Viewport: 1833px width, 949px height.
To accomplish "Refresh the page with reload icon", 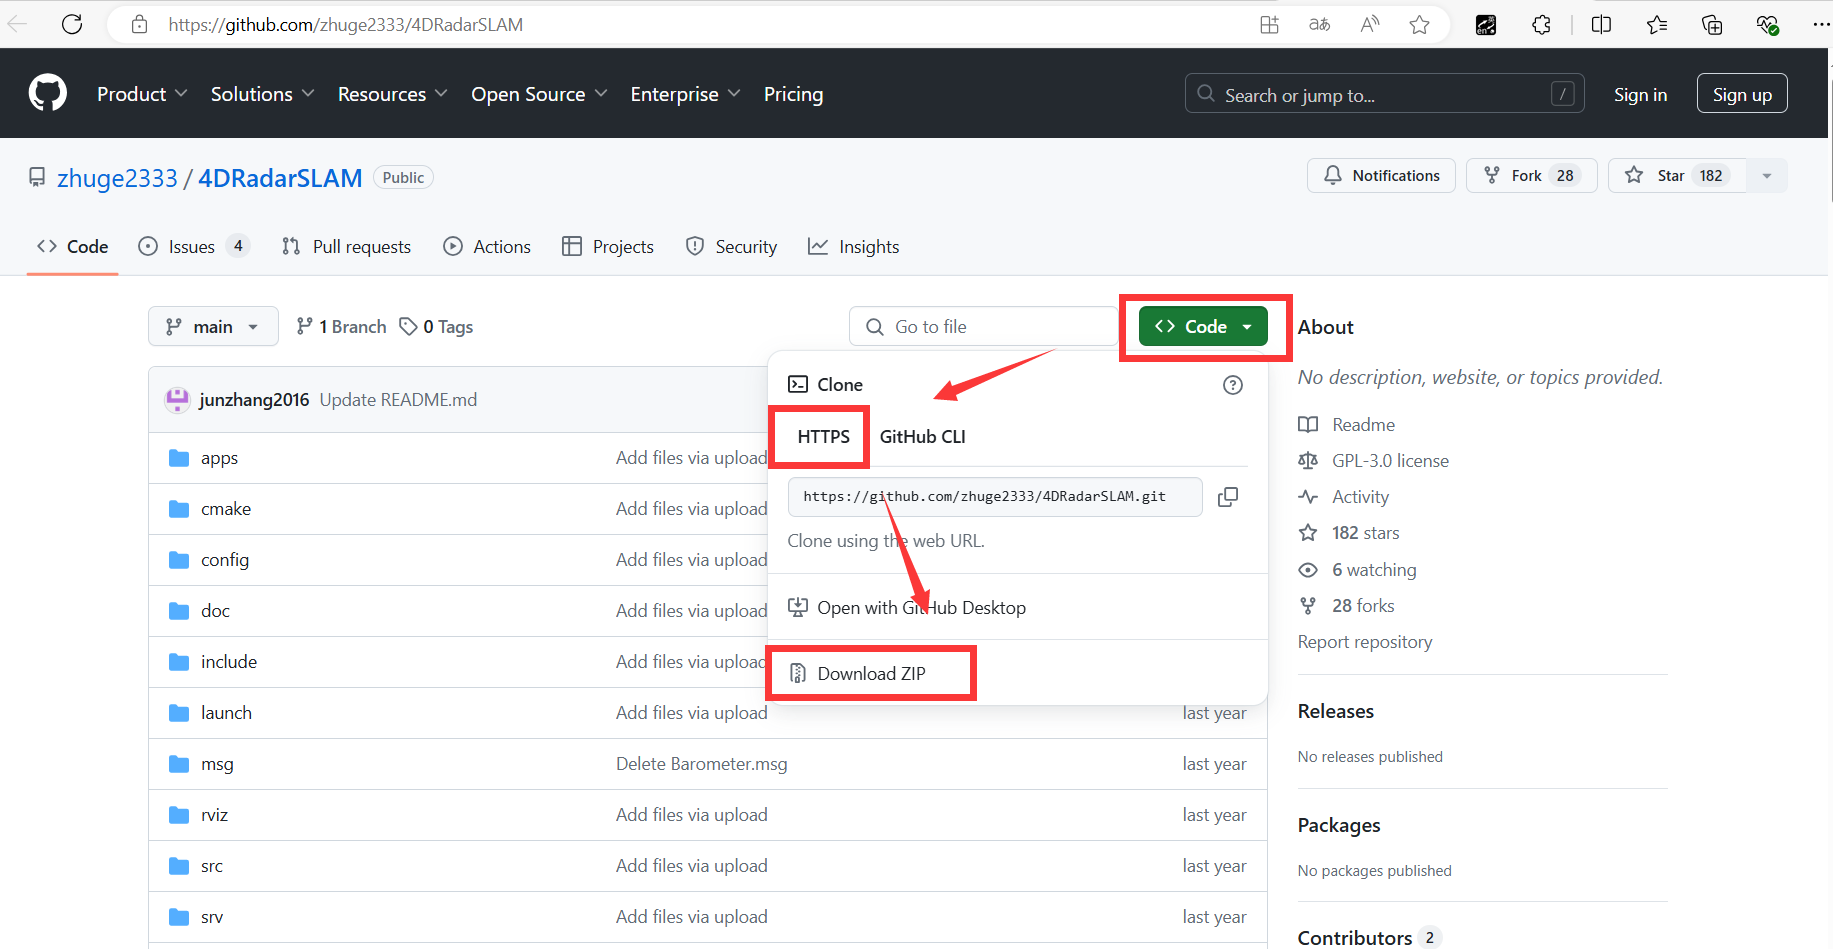I will [x=72, y=24].
